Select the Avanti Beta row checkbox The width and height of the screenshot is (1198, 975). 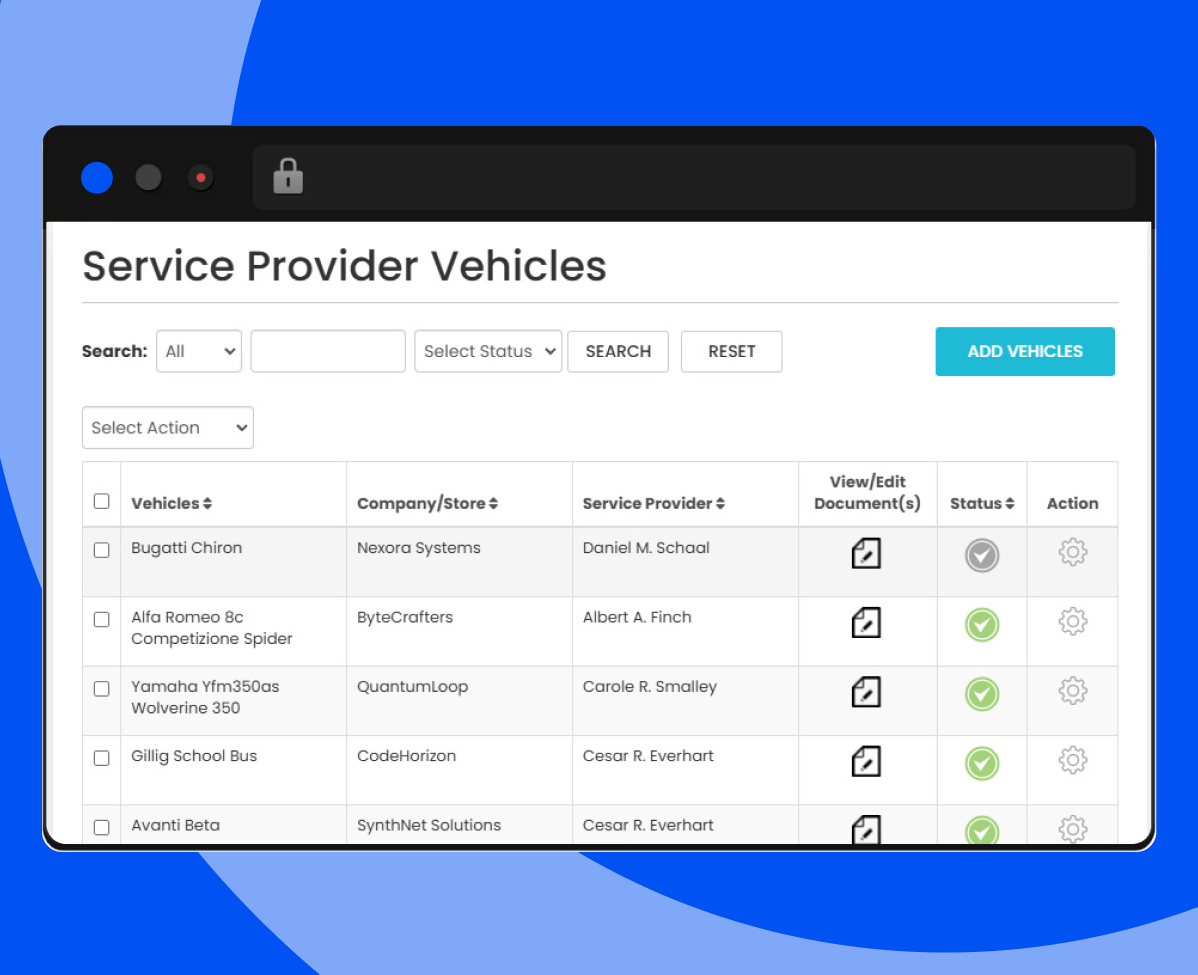[101, 827]
